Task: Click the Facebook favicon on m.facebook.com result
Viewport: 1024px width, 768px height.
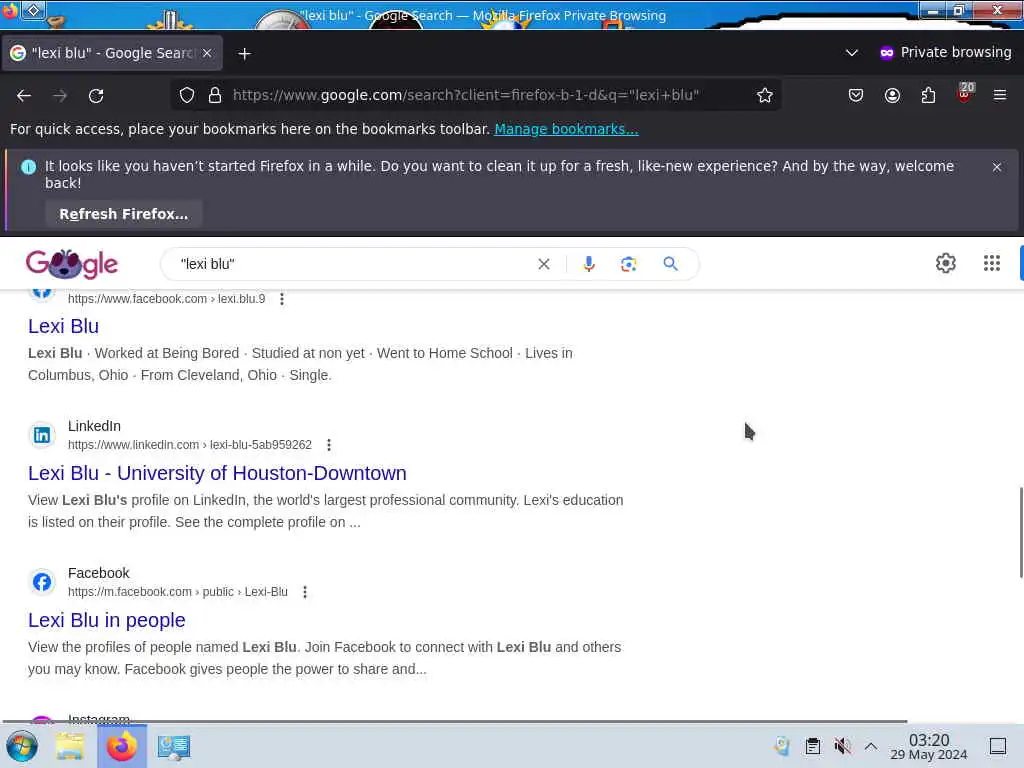Action: coord(42,582)
